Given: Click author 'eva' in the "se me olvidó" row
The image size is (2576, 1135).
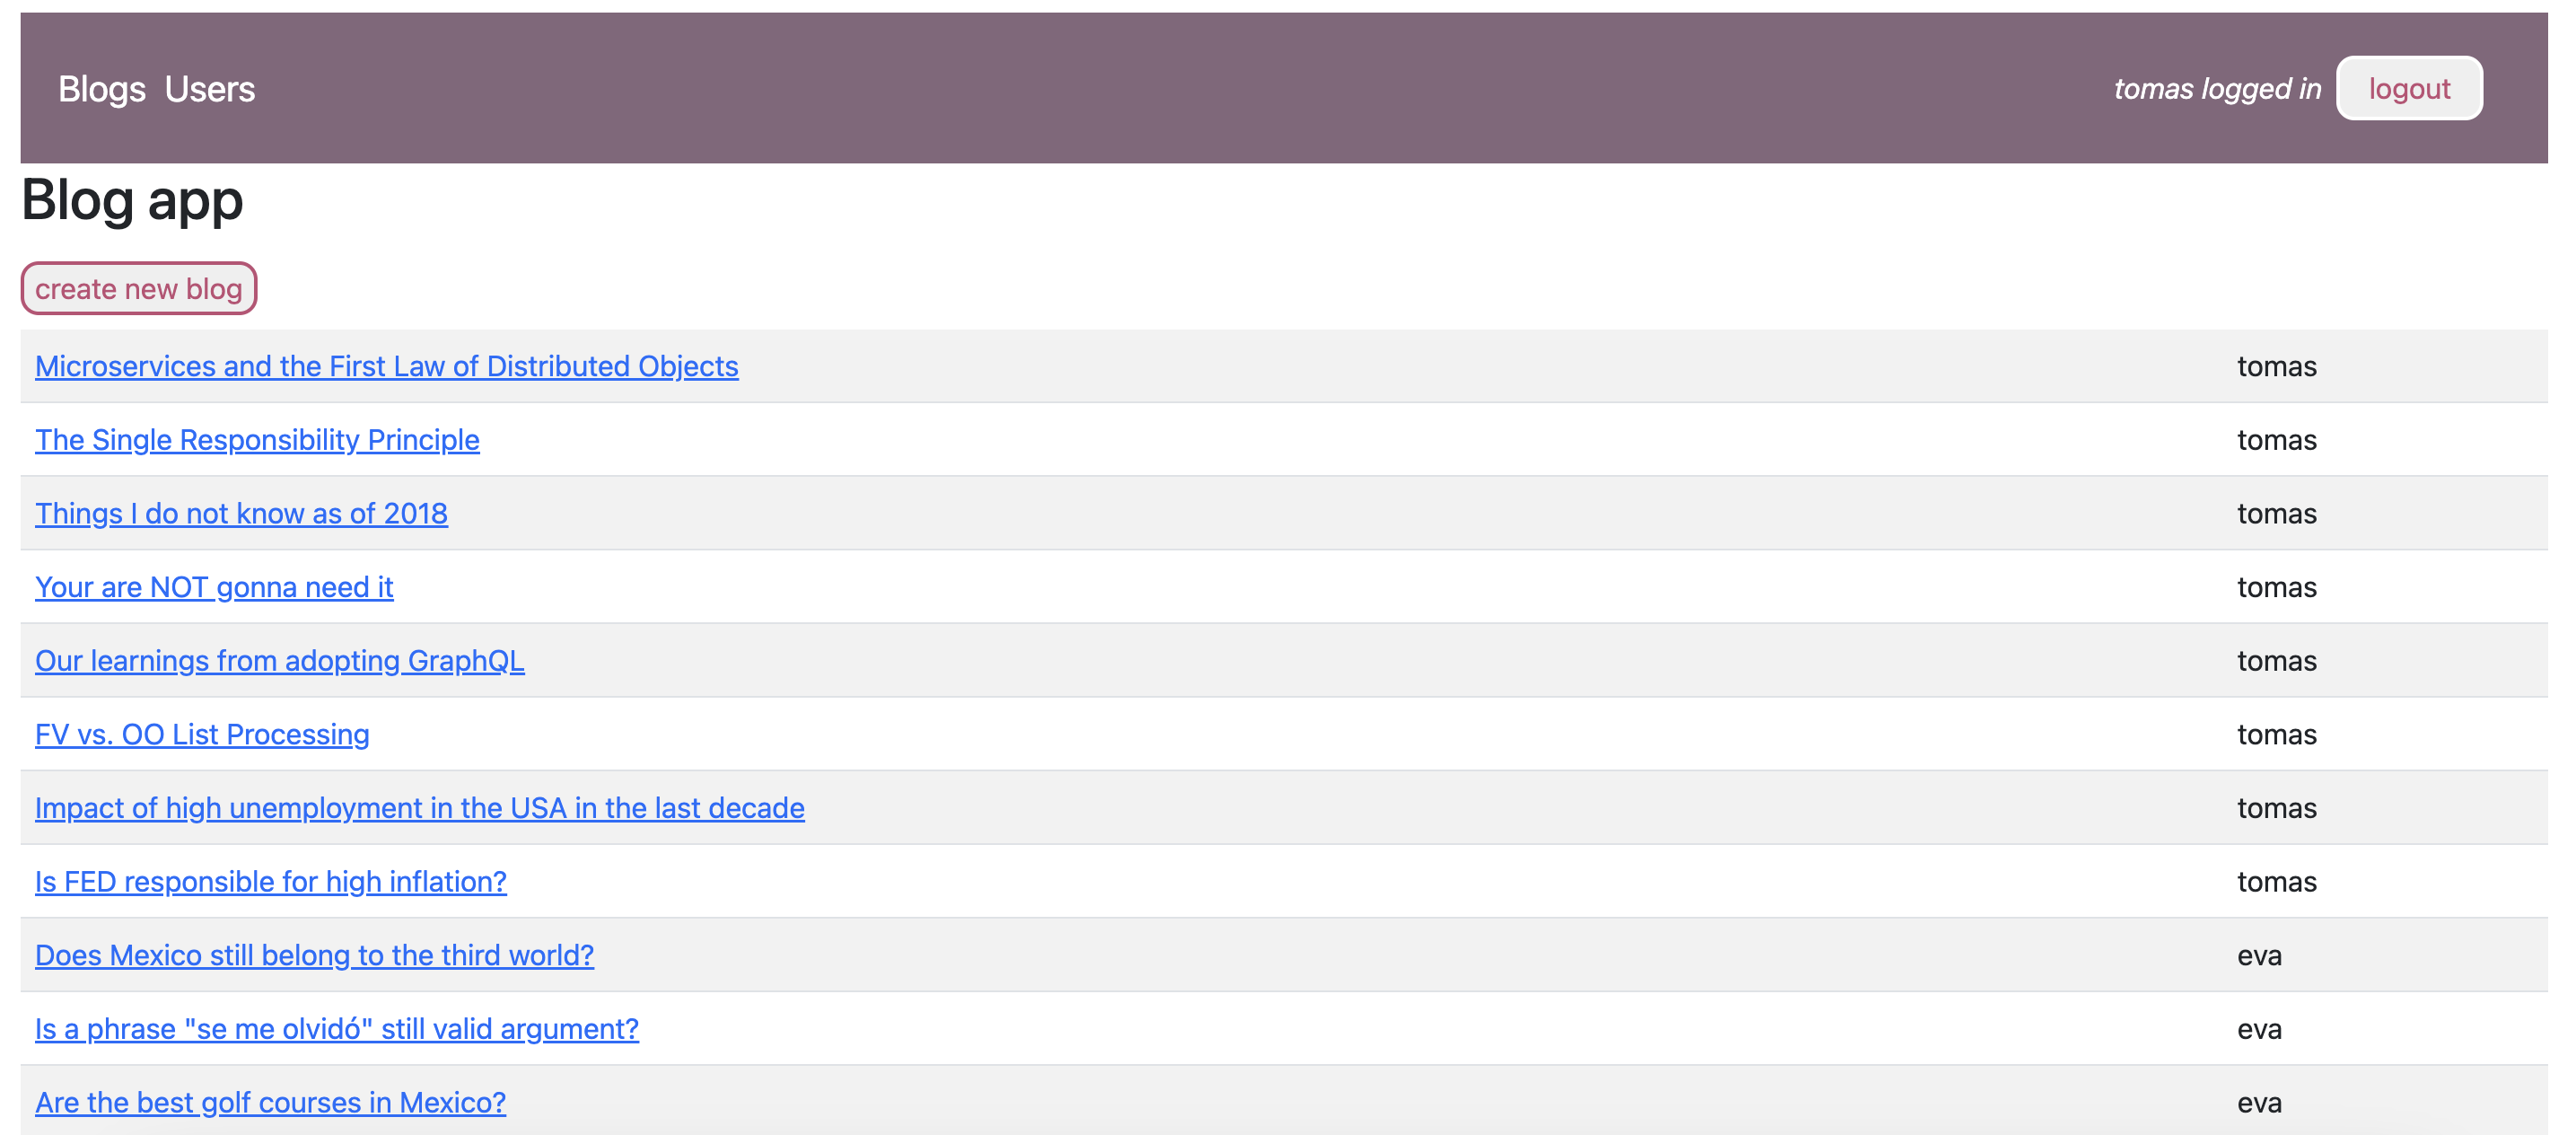Looking at the screenshot, I should point(2259,1029).
